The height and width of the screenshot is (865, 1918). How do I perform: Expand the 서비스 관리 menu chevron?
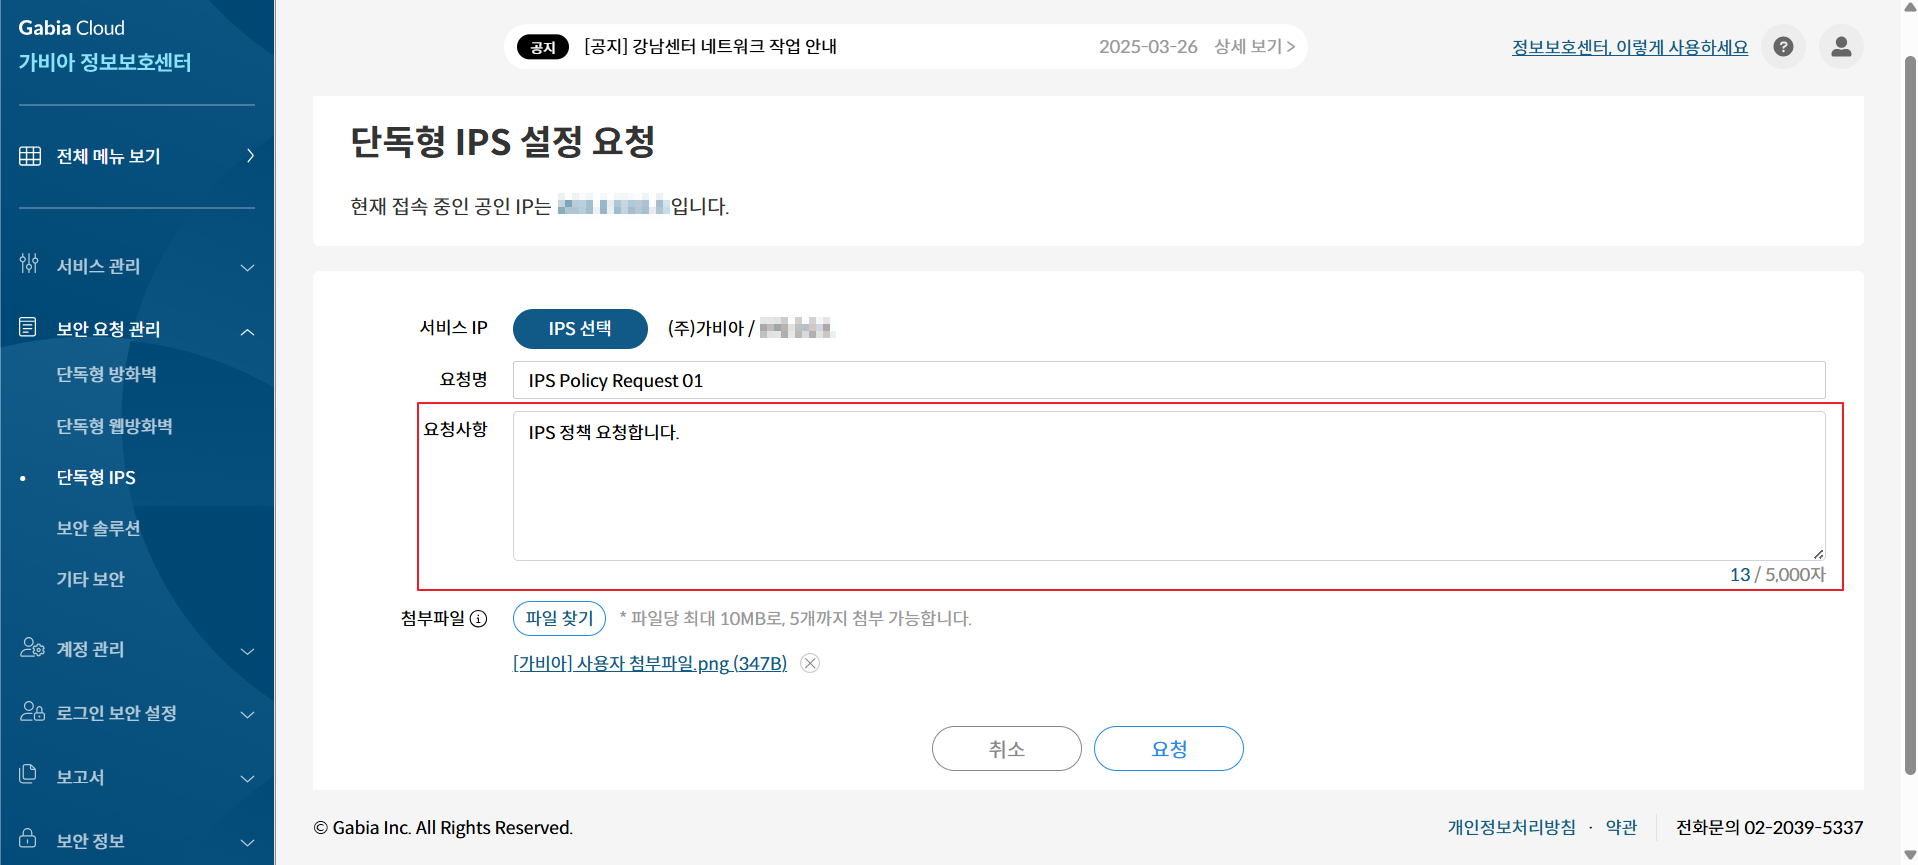pos(247,267)
